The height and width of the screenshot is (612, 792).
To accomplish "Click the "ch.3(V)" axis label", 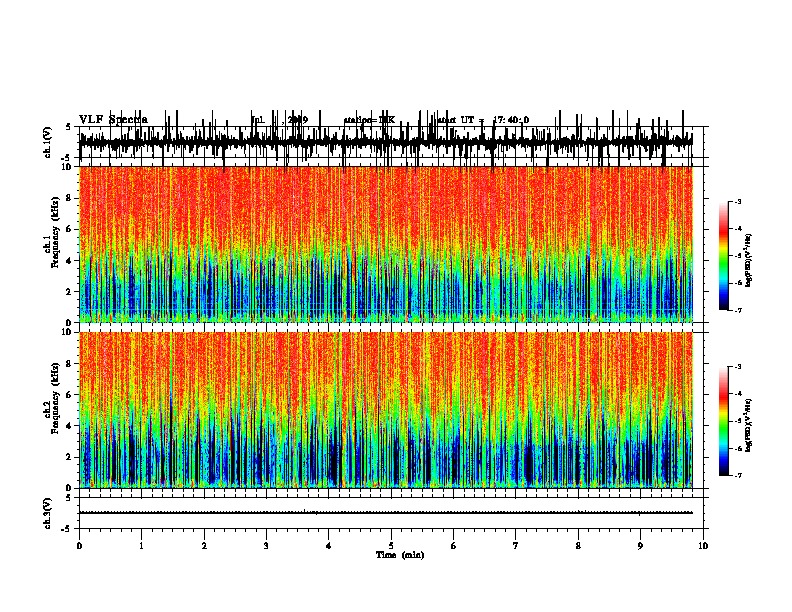I will [47, 513].
